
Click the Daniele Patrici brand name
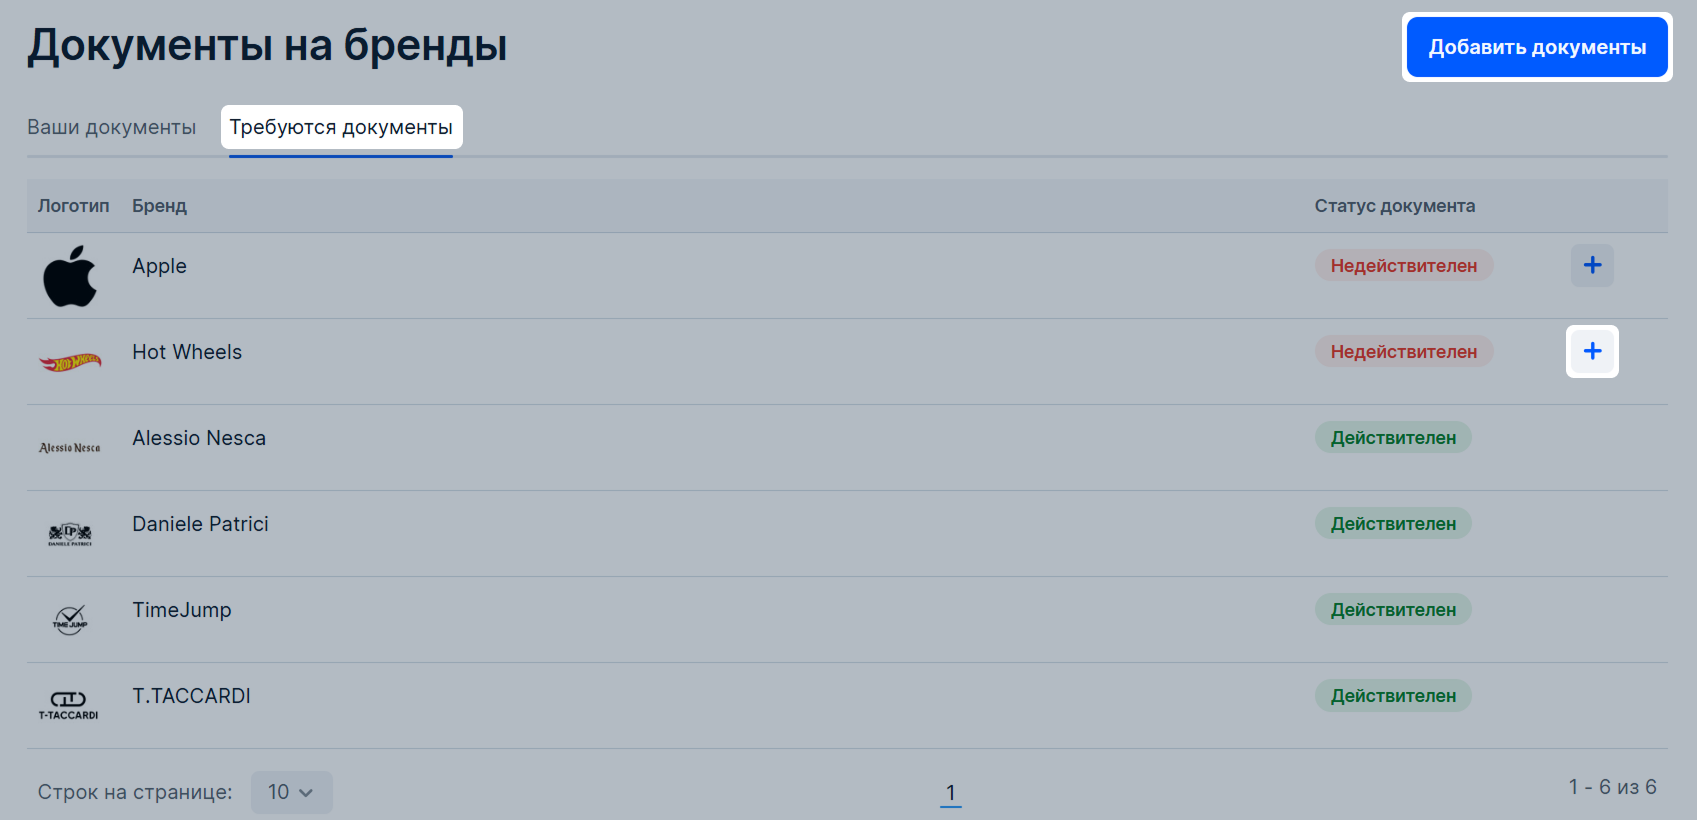point(201,524)
